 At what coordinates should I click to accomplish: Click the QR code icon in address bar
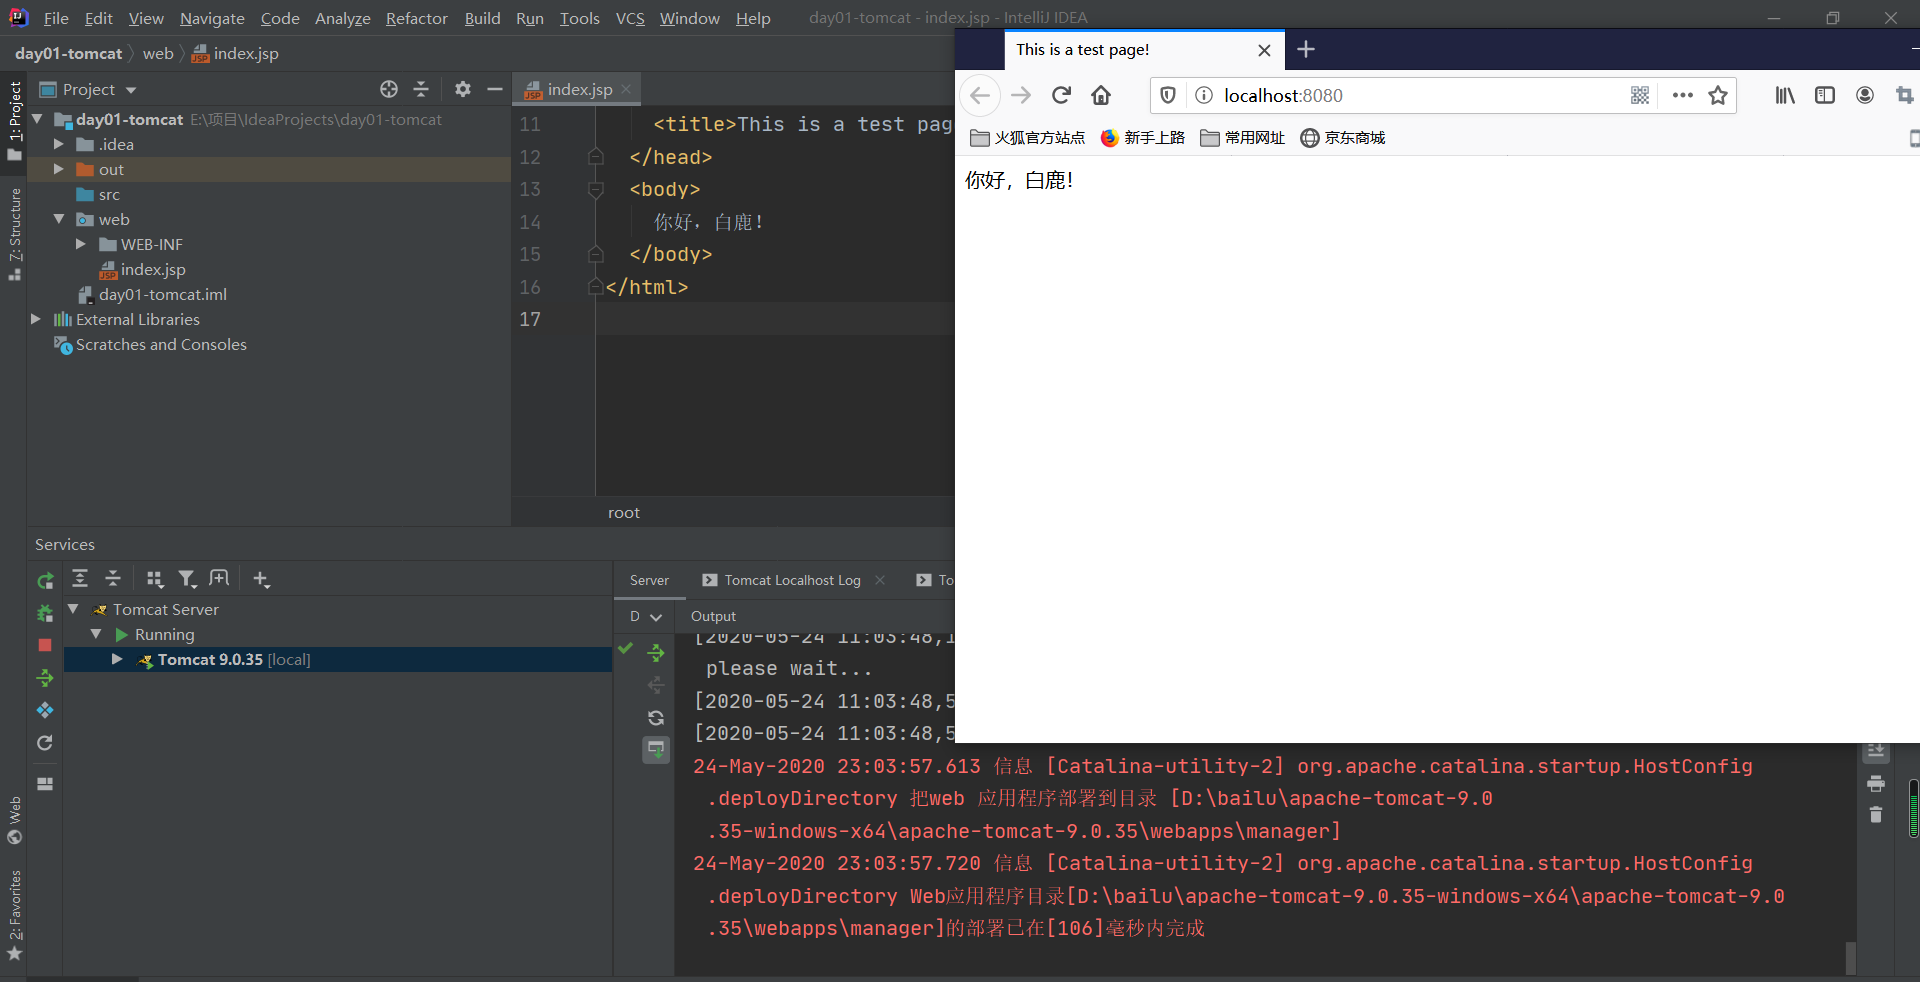(1640, 95)
